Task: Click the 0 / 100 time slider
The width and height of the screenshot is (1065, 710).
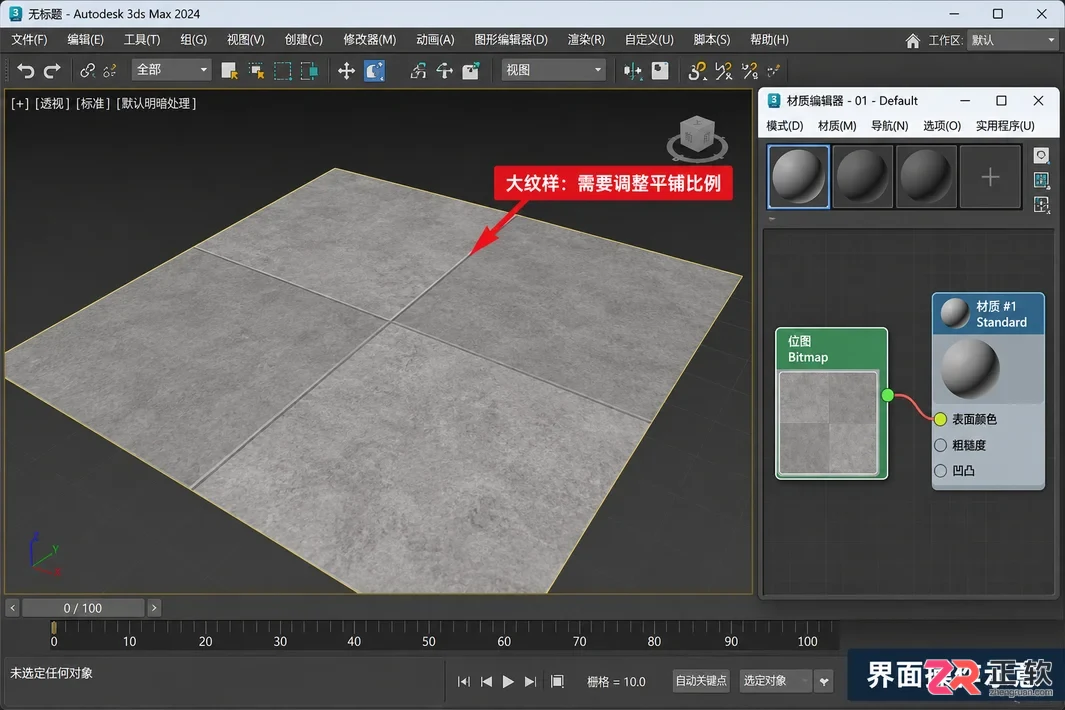Action: [83, 608]
